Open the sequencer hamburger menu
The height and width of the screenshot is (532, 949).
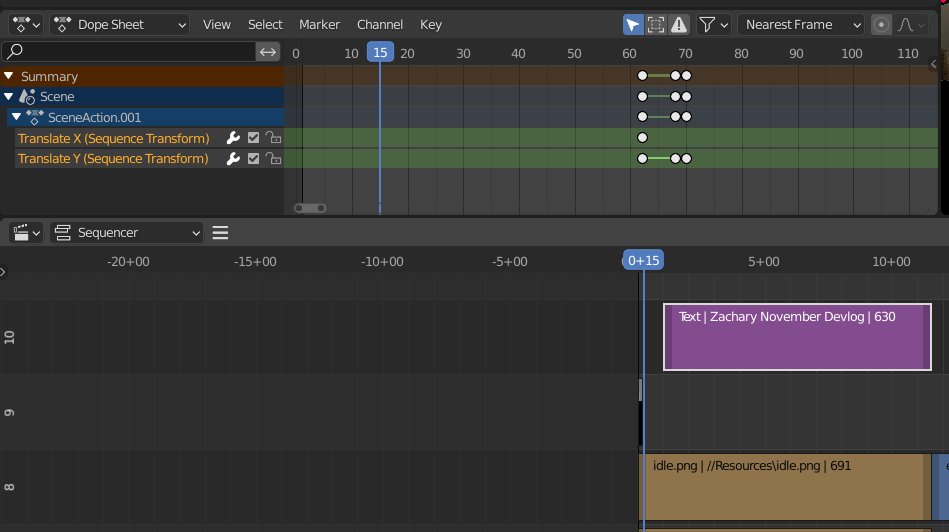pos(220,232)
